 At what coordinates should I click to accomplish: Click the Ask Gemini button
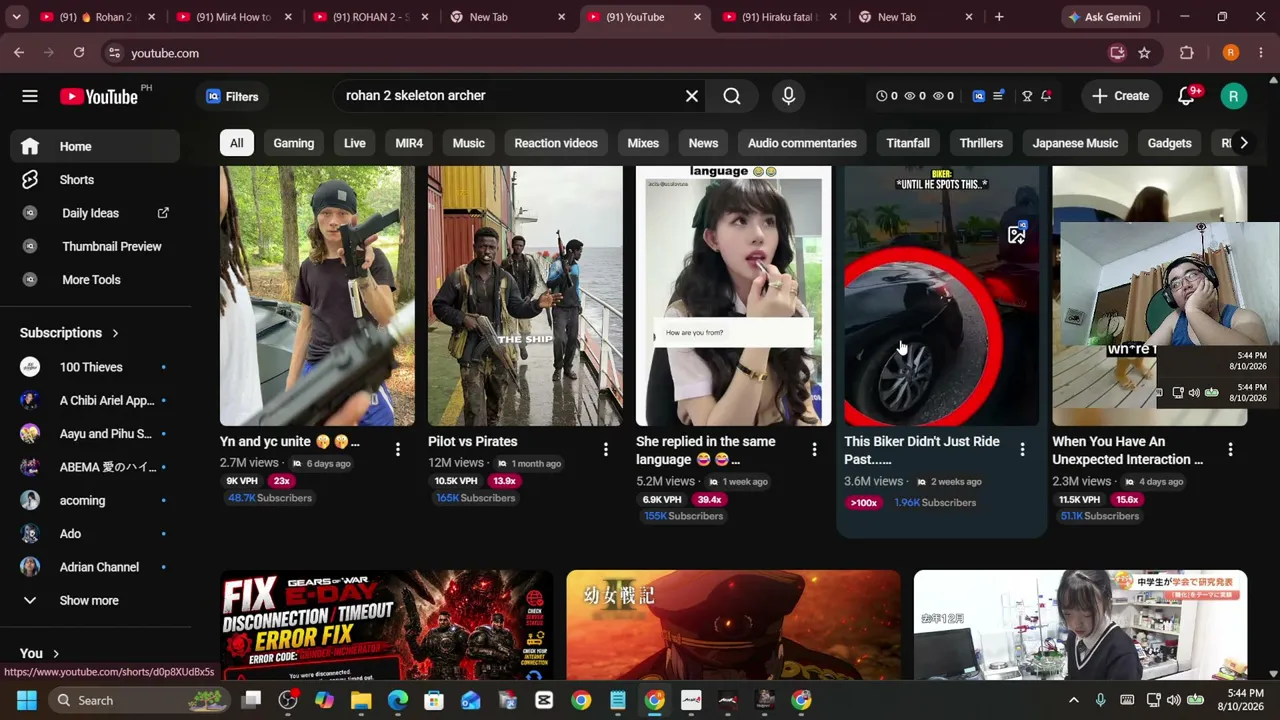pyautogui.click(x=1105, y=17)
